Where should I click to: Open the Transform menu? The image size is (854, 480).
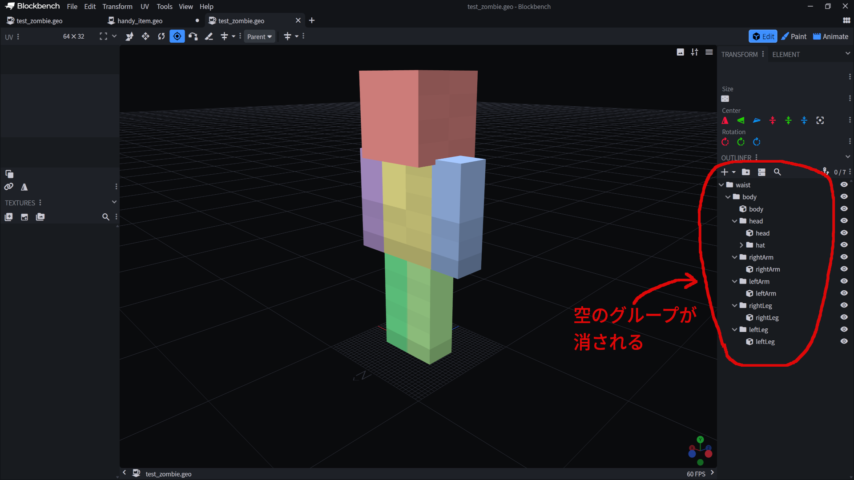click(117, 7)
